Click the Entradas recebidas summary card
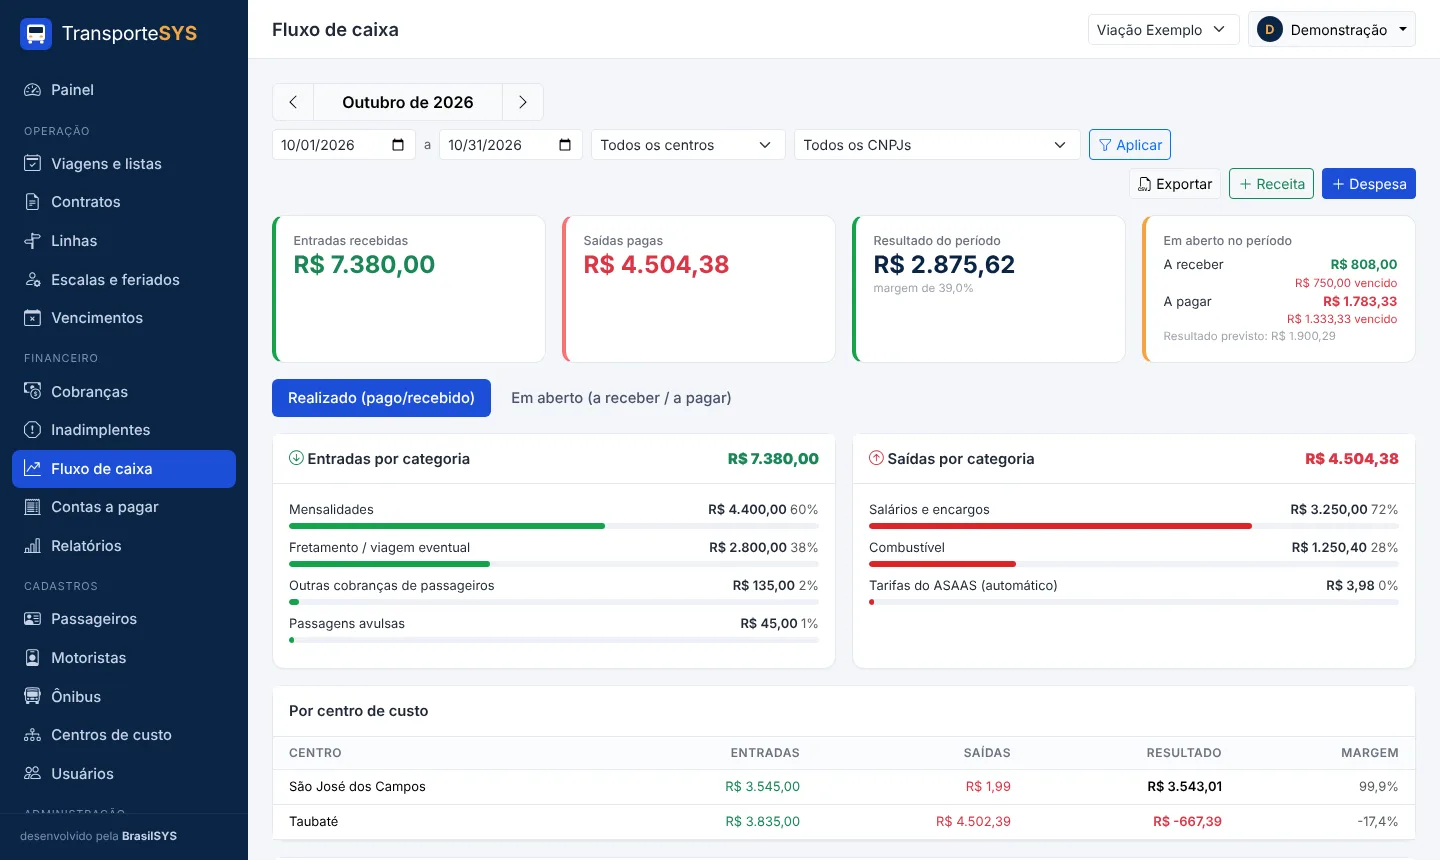Viewport: 1440px width, 860px height. pos(409,289)
